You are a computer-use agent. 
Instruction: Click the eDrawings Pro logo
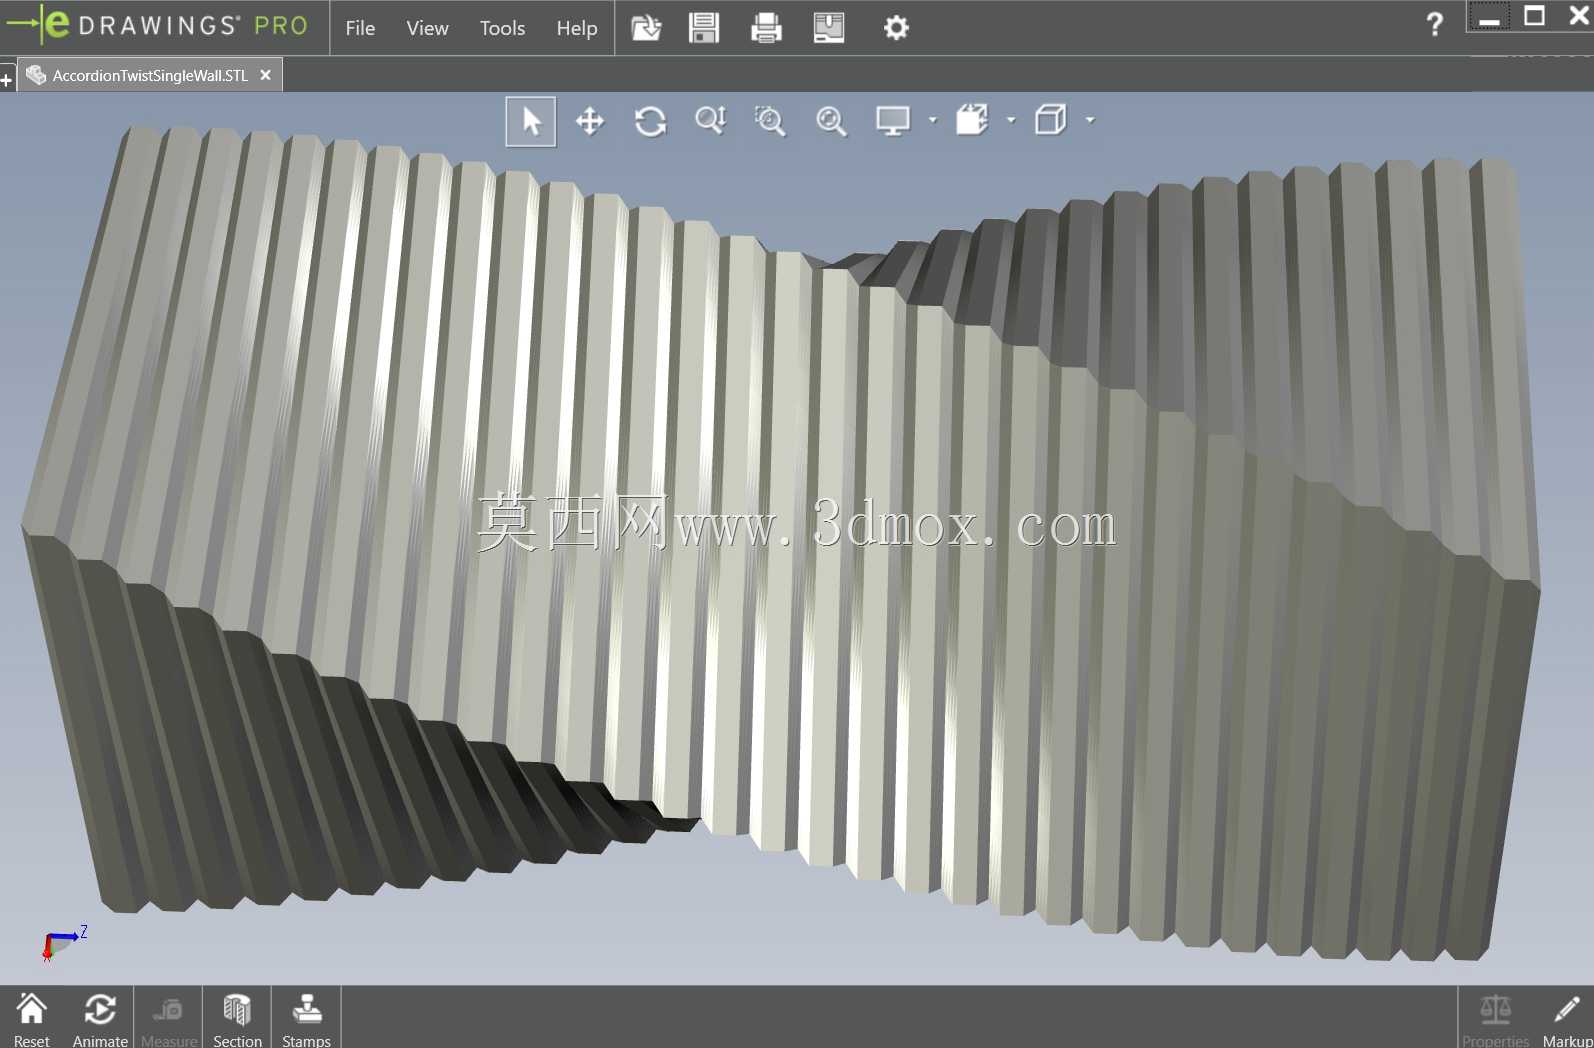point(157,25)
